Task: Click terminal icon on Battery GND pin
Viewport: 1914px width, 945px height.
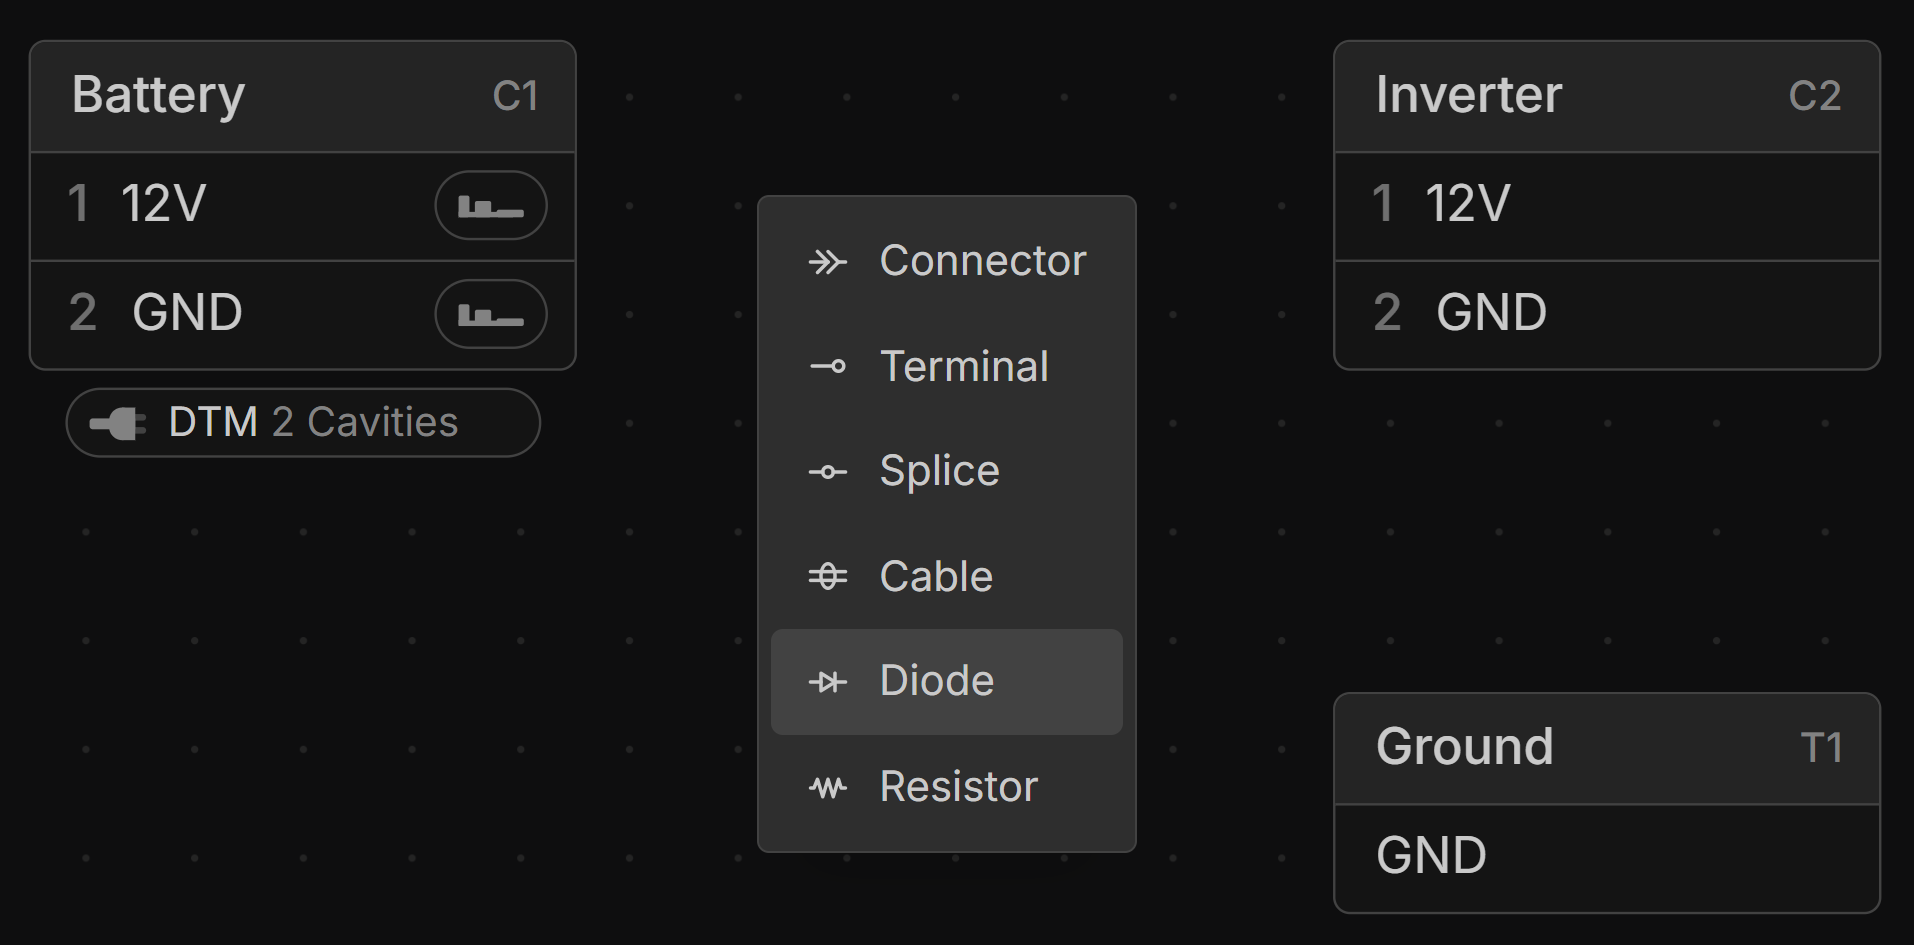Action: tap(490, 314)
